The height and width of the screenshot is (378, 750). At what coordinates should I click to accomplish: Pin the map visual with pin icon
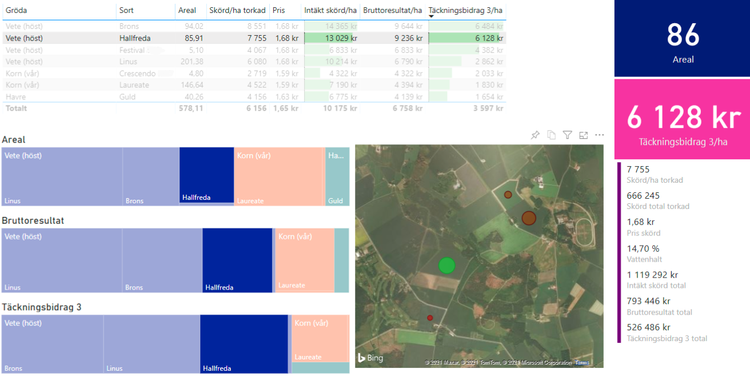[535, 135]
